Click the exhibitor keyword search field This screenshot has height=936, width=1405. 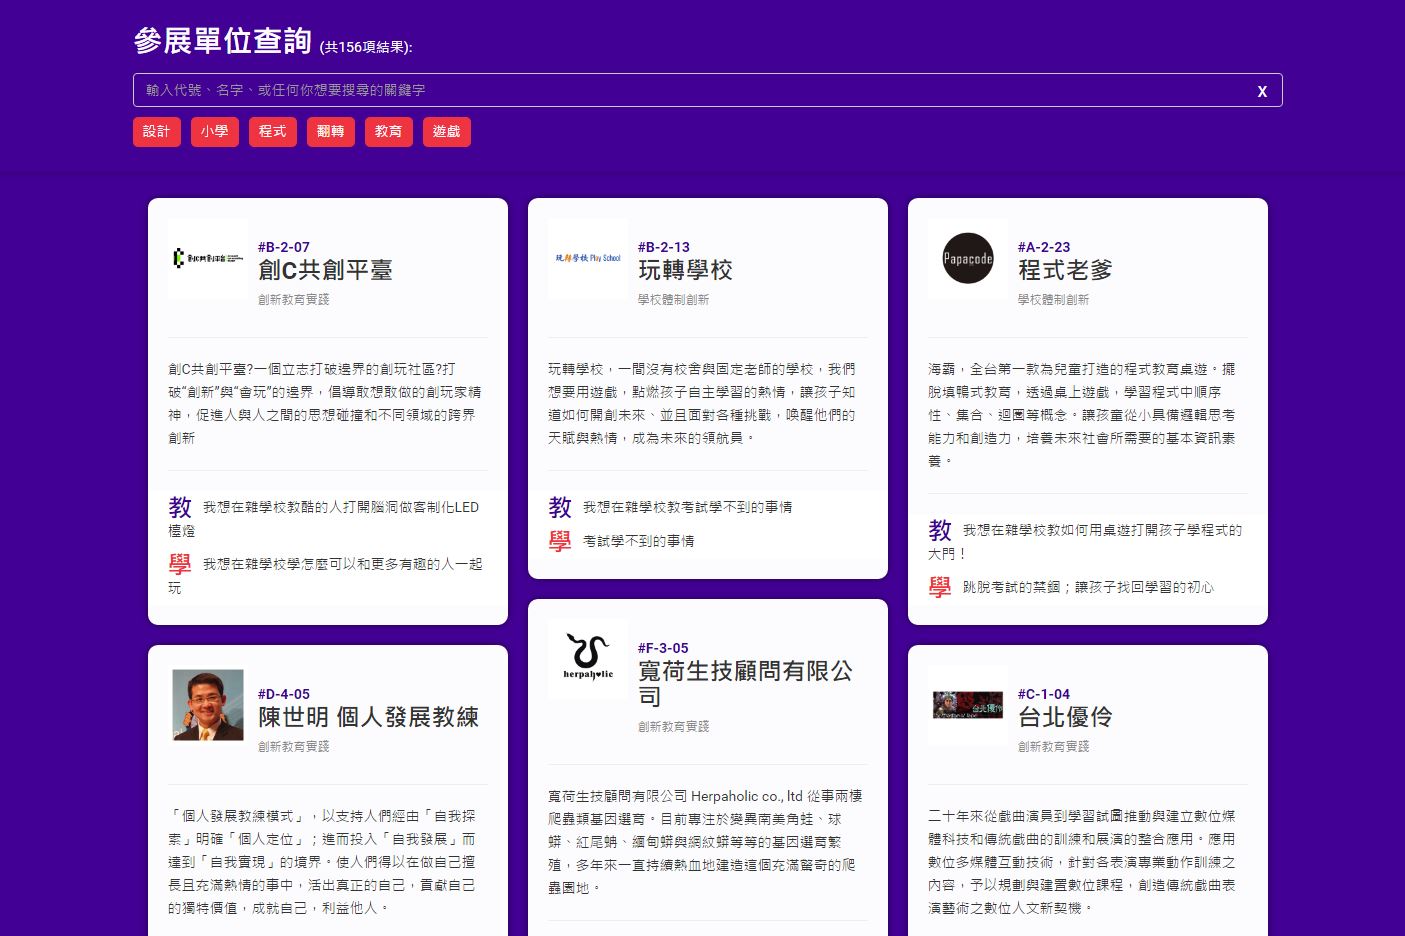point(690,90)
